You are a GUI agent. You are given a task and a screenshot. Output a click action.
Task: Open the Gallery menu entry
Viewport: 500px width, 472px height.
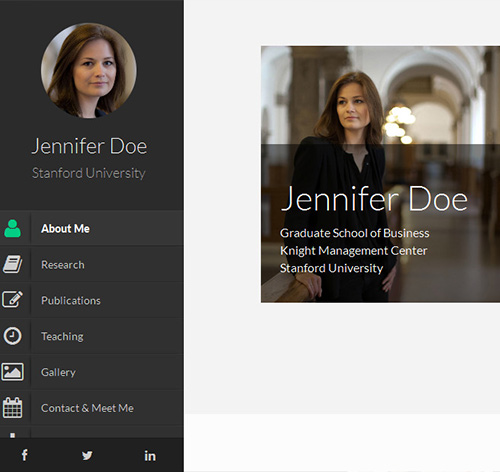[91, 372]
